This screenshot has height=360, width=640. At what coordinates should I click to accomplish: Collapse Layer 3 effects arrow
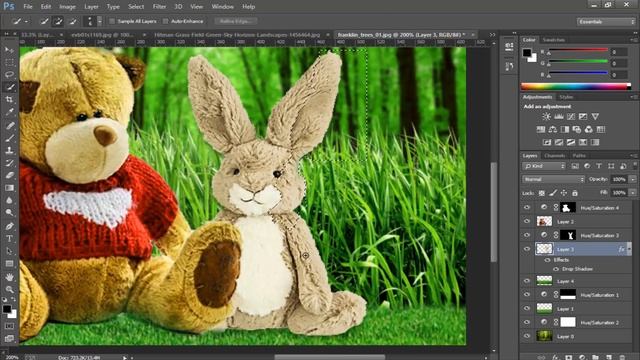click(629, 249)
